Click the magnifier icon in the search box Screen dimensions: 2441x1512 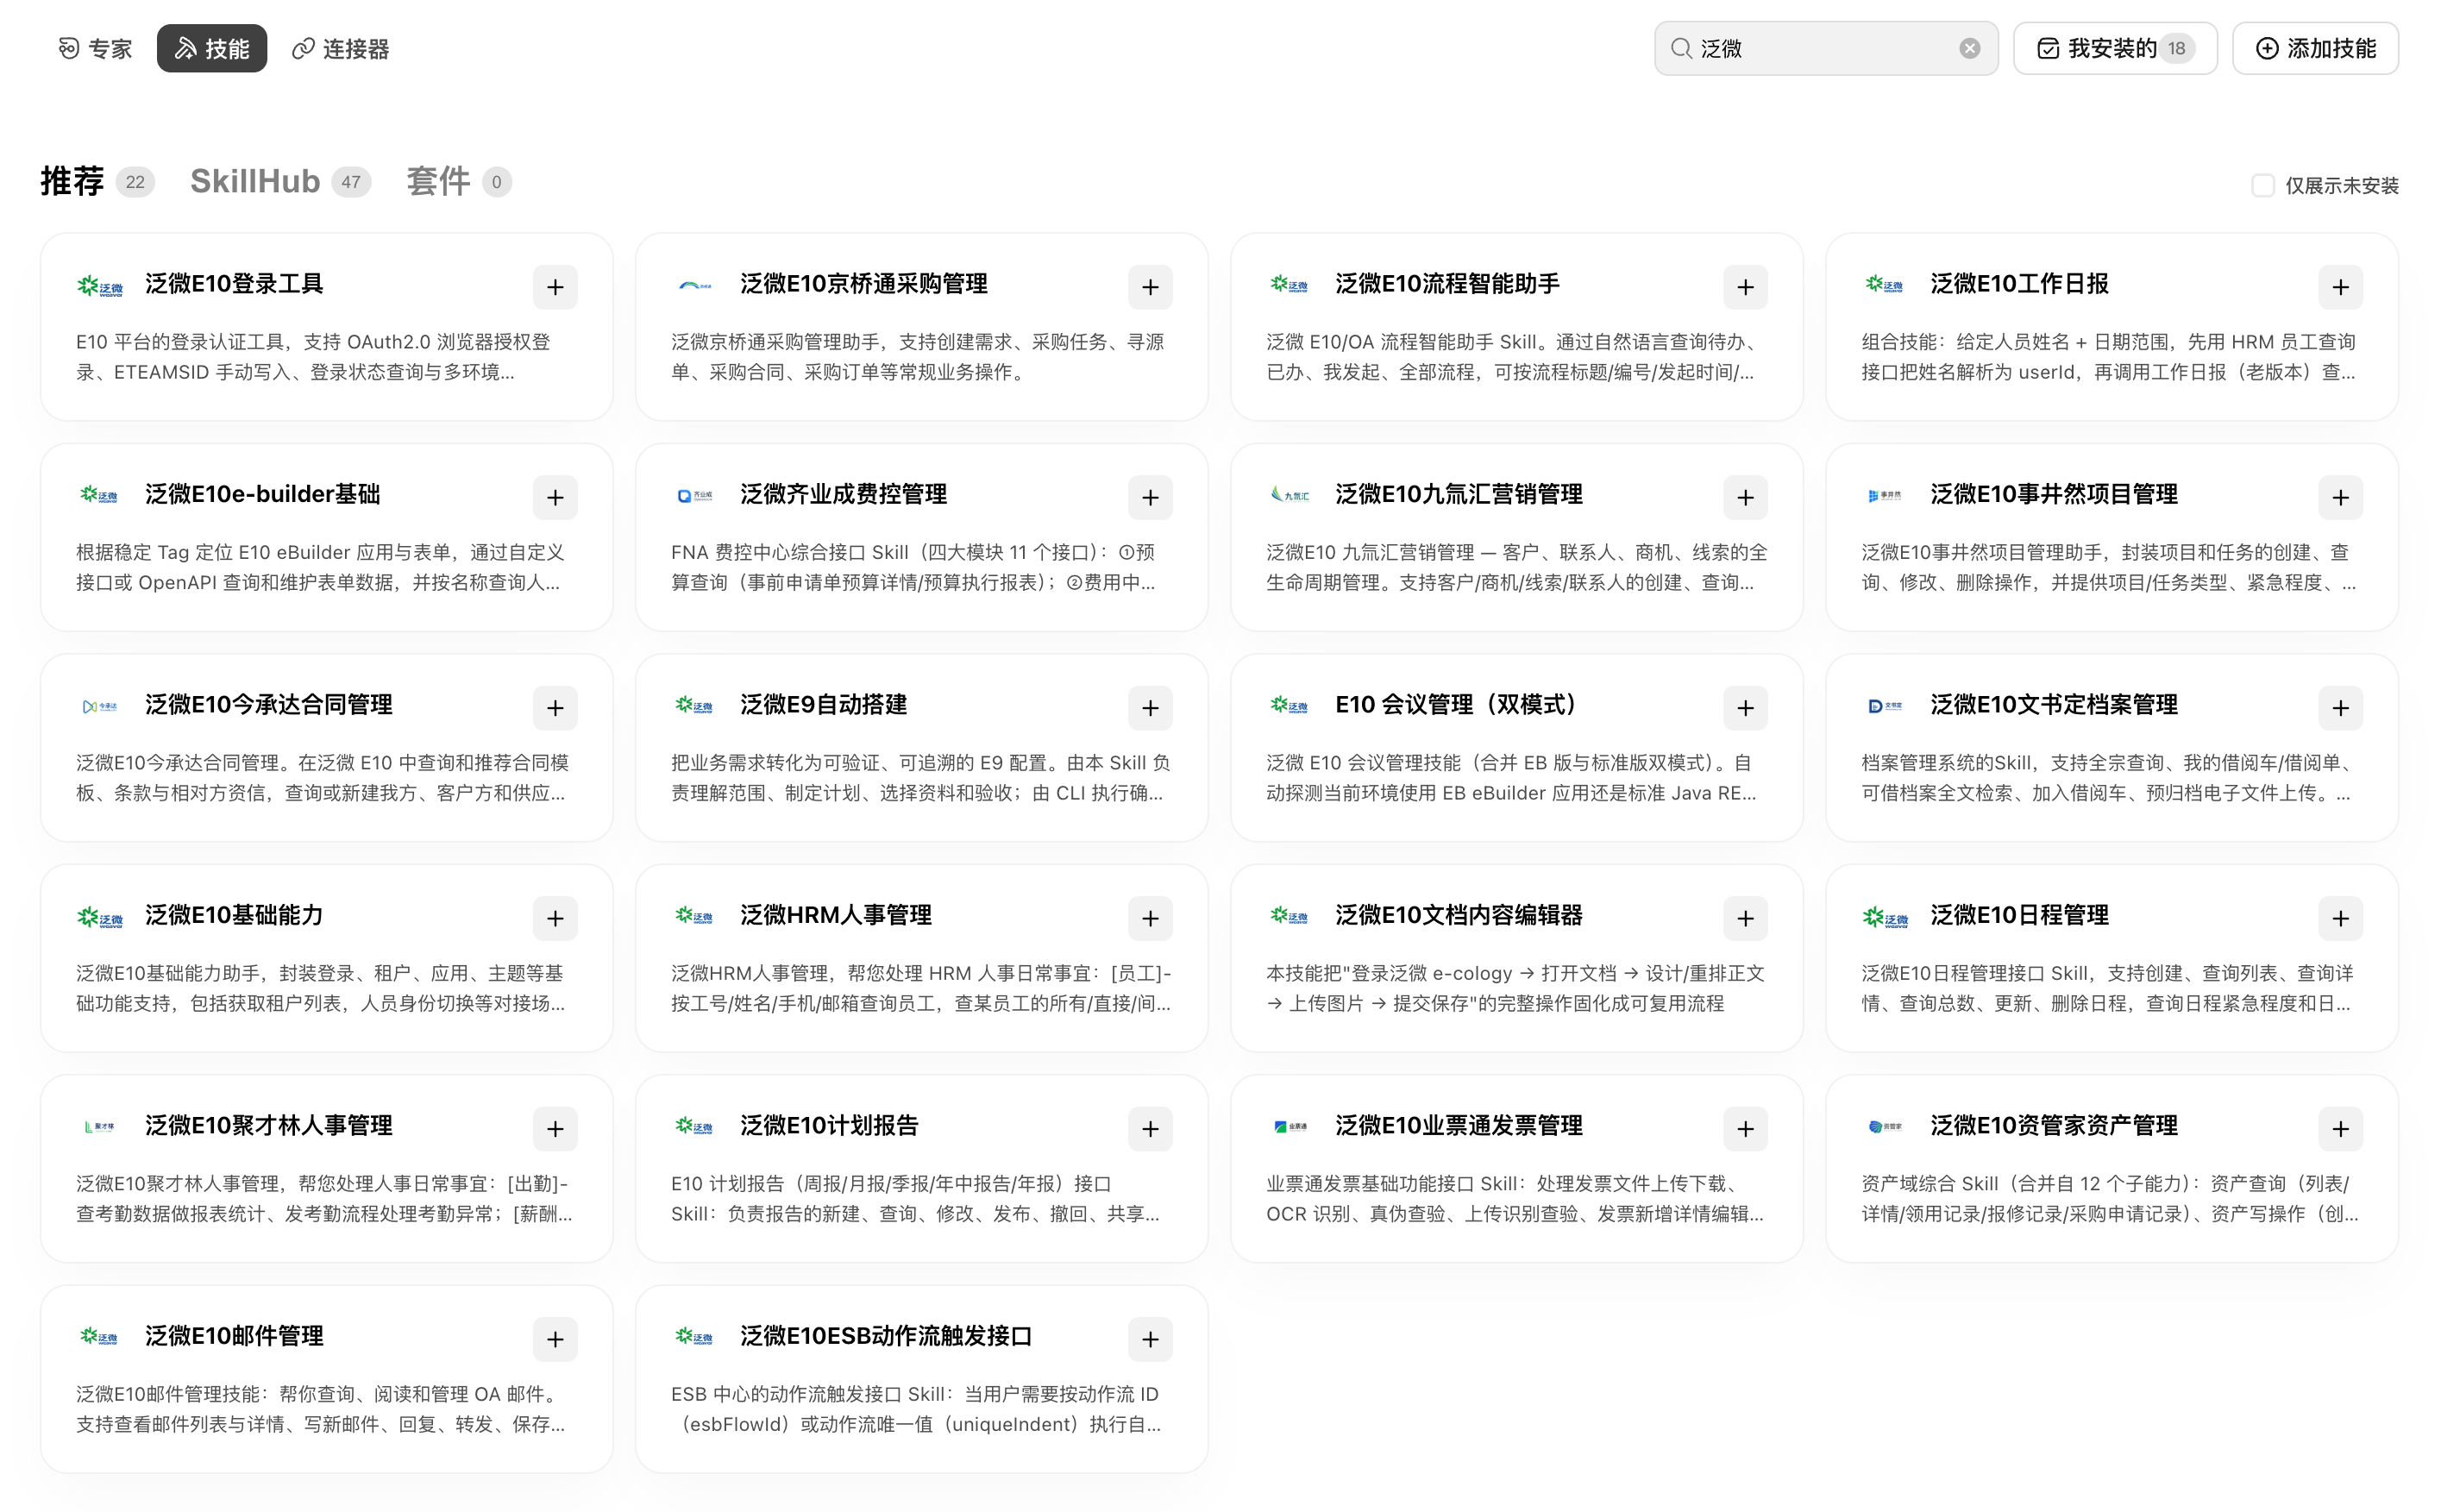click(x=1681, y=48)
